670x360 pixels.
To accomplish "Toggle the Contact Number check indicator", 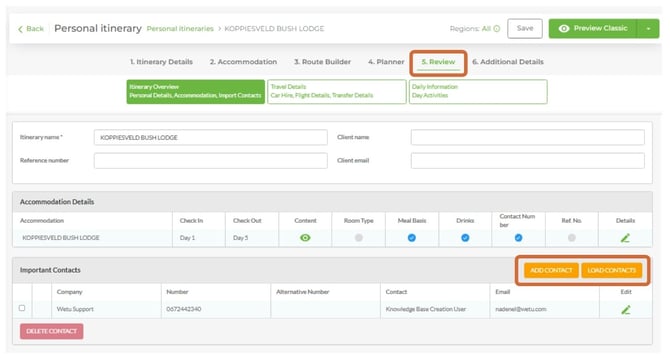I will tap(518, 238).
